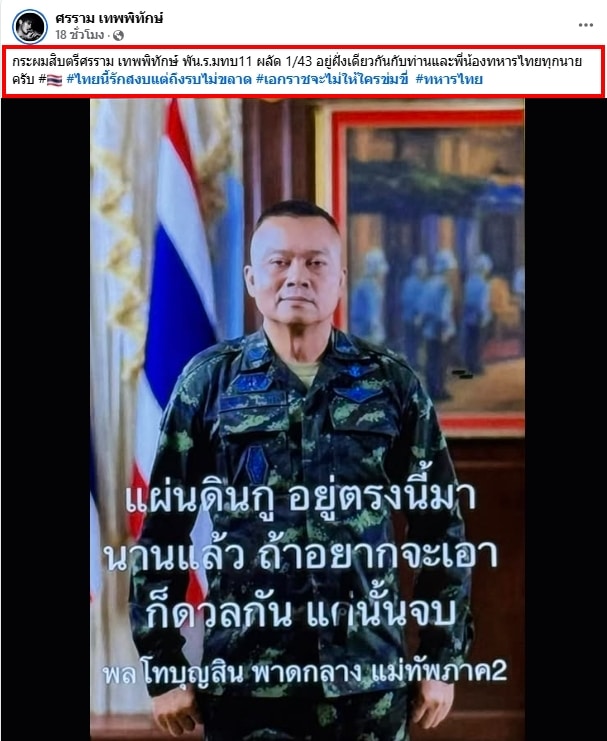Click the black margin left of the photo
Screen dimensions: 607x741
pyautogui.click(x=45, y=419)
